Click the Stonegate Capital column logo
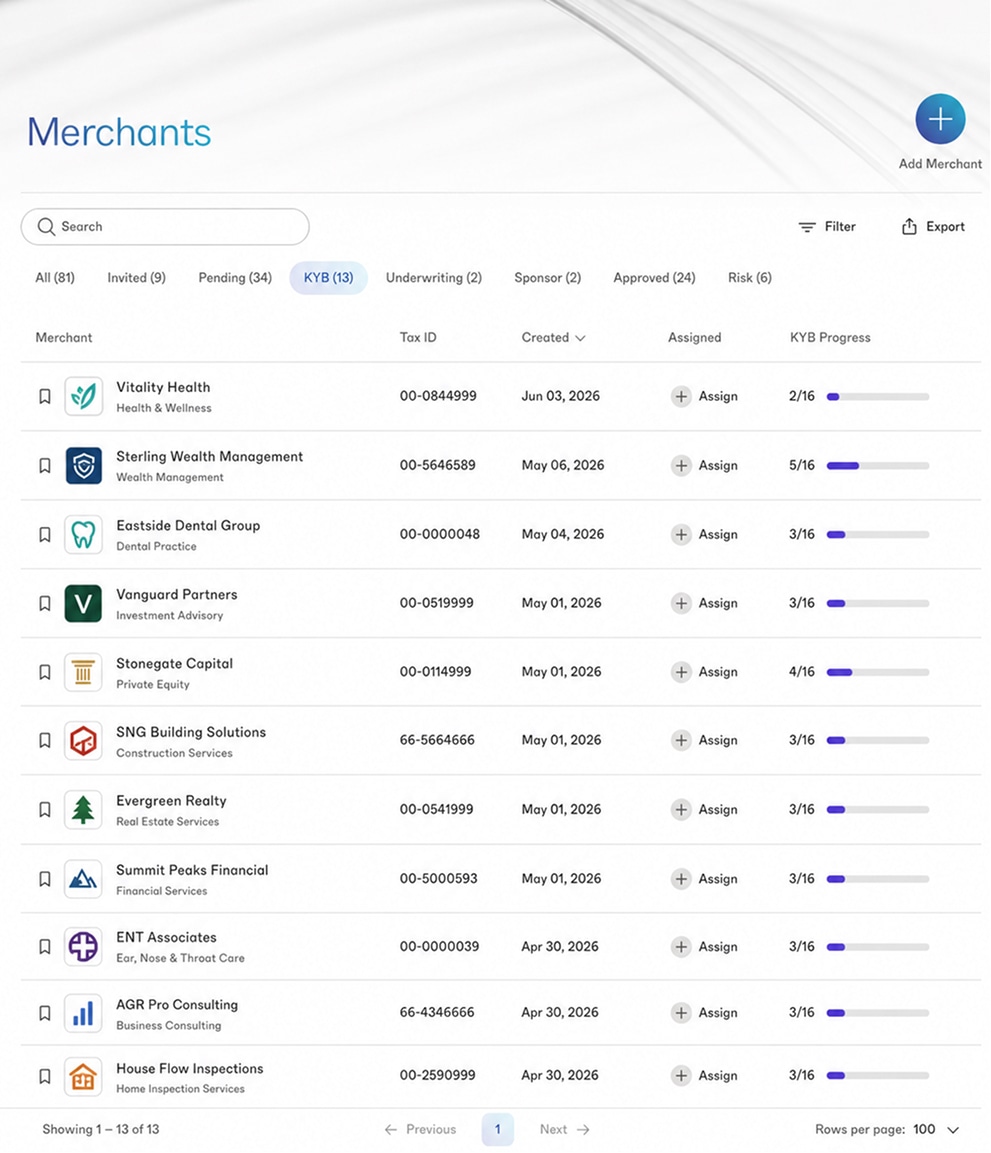The width and height of the screenshot is (991, 1153). click(83, 672)
